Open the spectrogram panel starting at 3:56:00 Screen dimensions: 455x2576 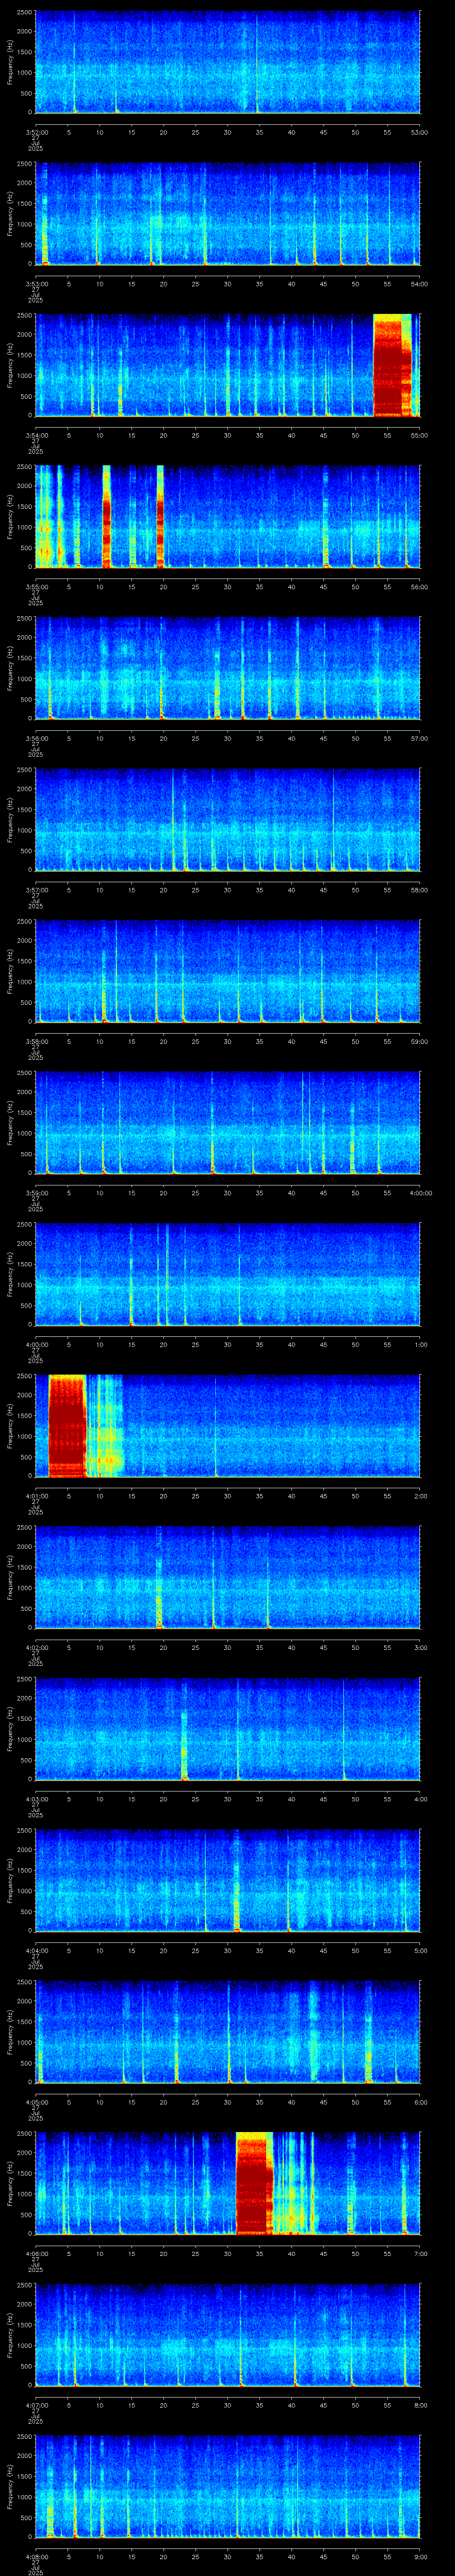click(x=228, y=668)
